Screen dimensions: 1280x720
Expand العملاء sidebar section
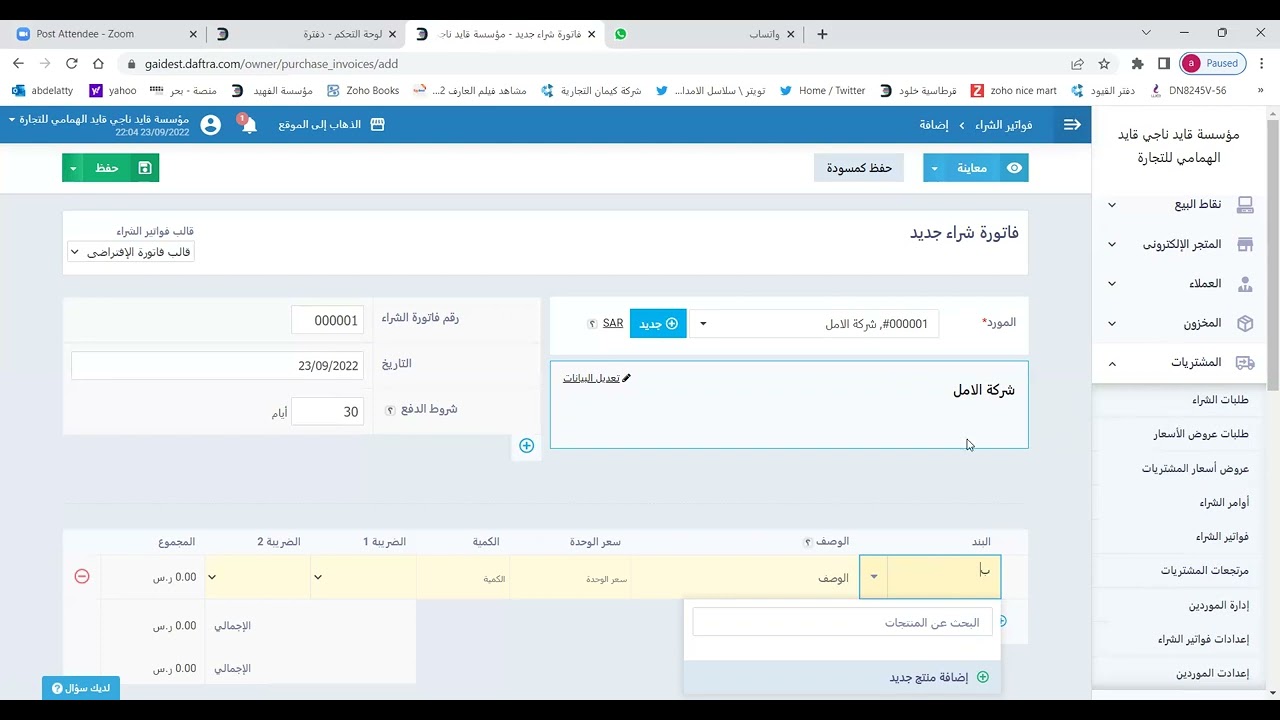(x=1180, y=284)
